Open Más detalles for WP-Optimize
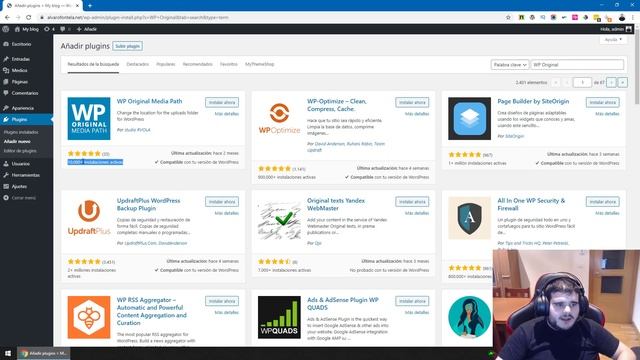The width and height of the screenshot is (640, 360). [417, 114]
